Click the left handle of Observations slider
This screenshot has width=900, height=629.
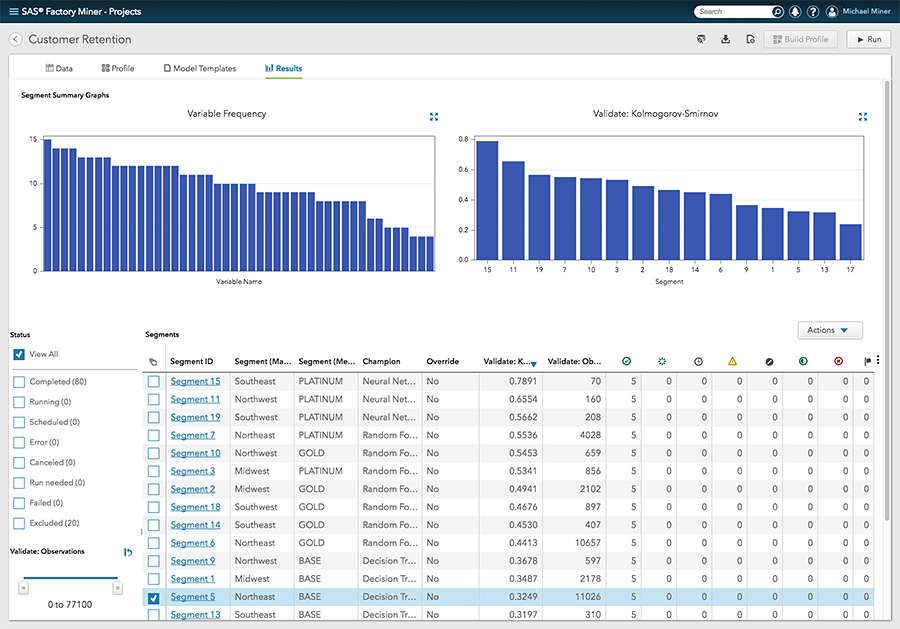[23, 587]
